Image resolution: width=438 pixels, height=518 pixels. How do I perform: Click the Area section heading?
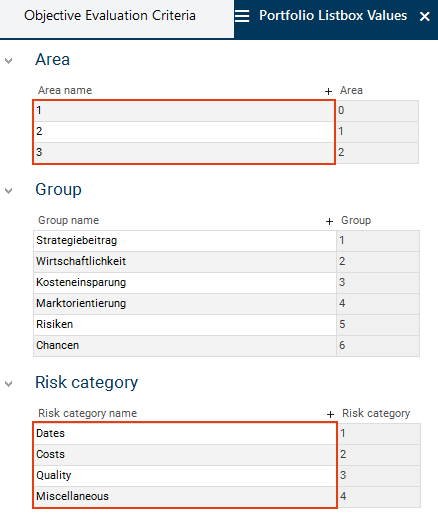click(53, 60)
